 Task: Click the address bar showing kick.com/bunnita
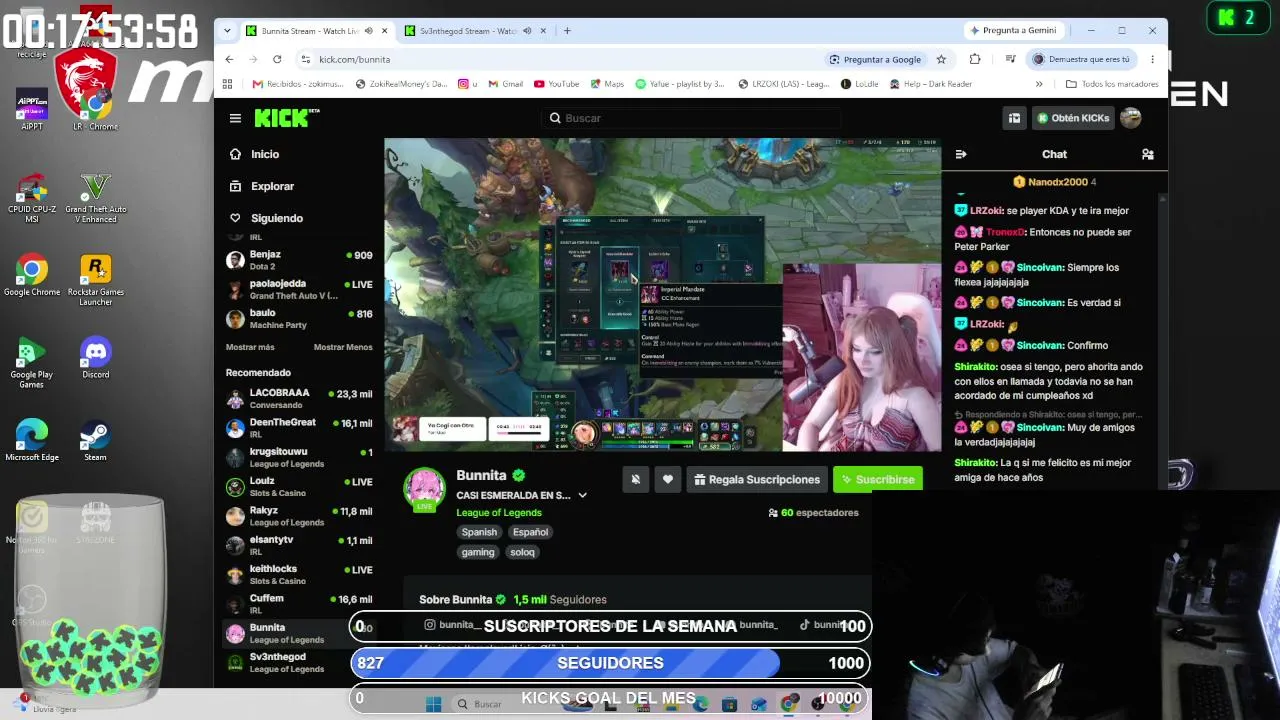(560, 59)
